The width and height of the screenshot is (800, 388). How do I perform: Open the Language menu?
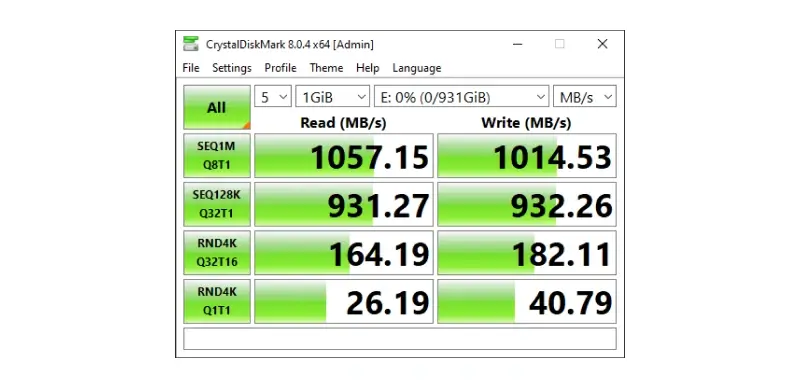[x=416, y=68]
